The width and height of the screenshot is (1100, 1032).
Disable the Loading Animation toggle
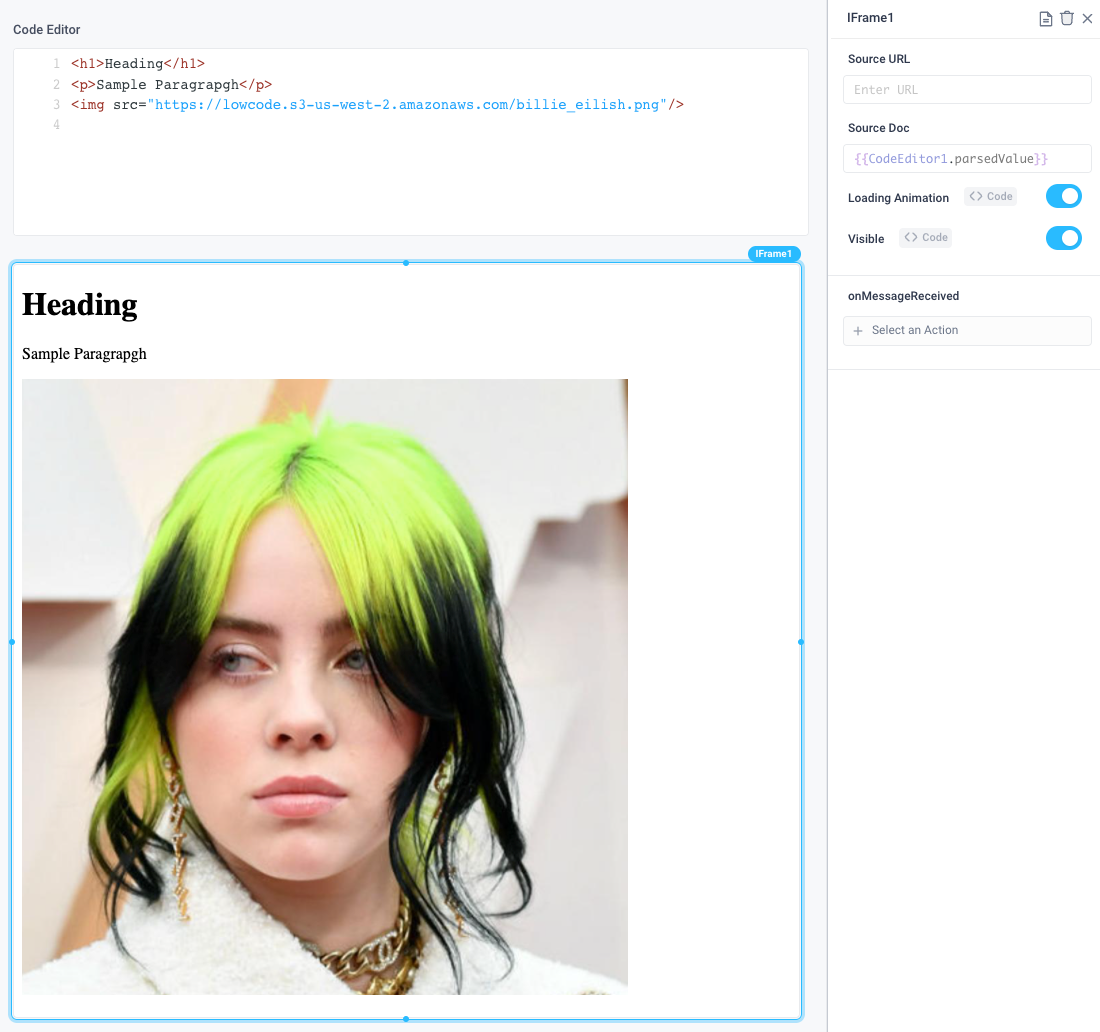[x=1063, y=196]
